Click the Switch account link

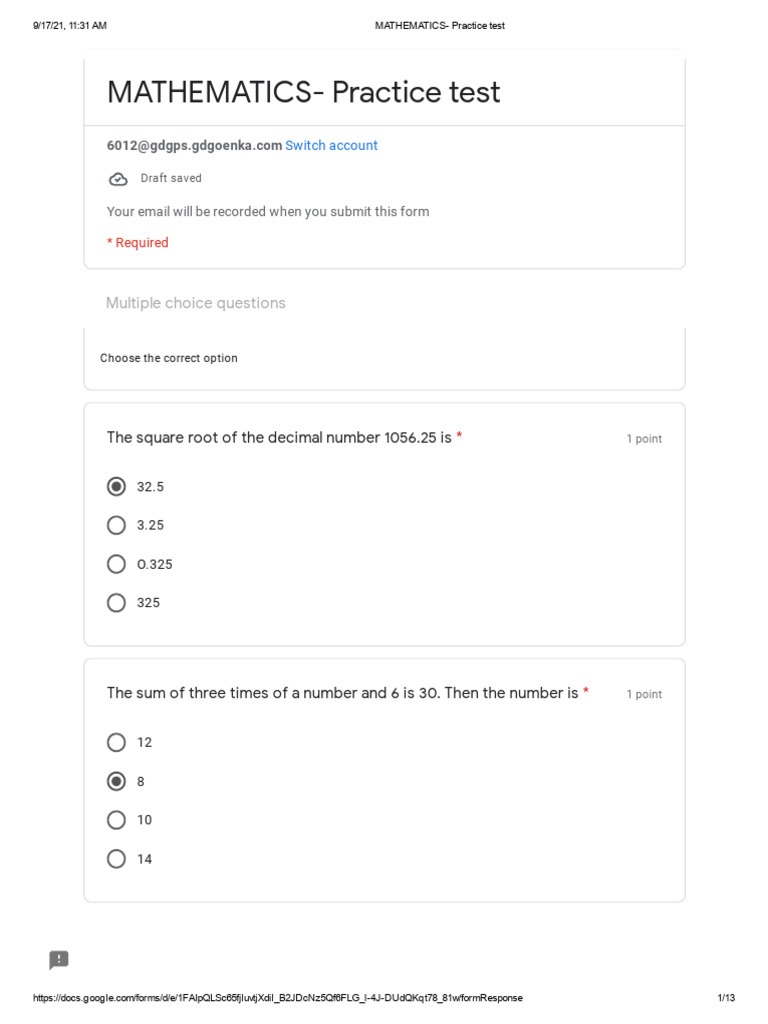click(x=331, y=146)
